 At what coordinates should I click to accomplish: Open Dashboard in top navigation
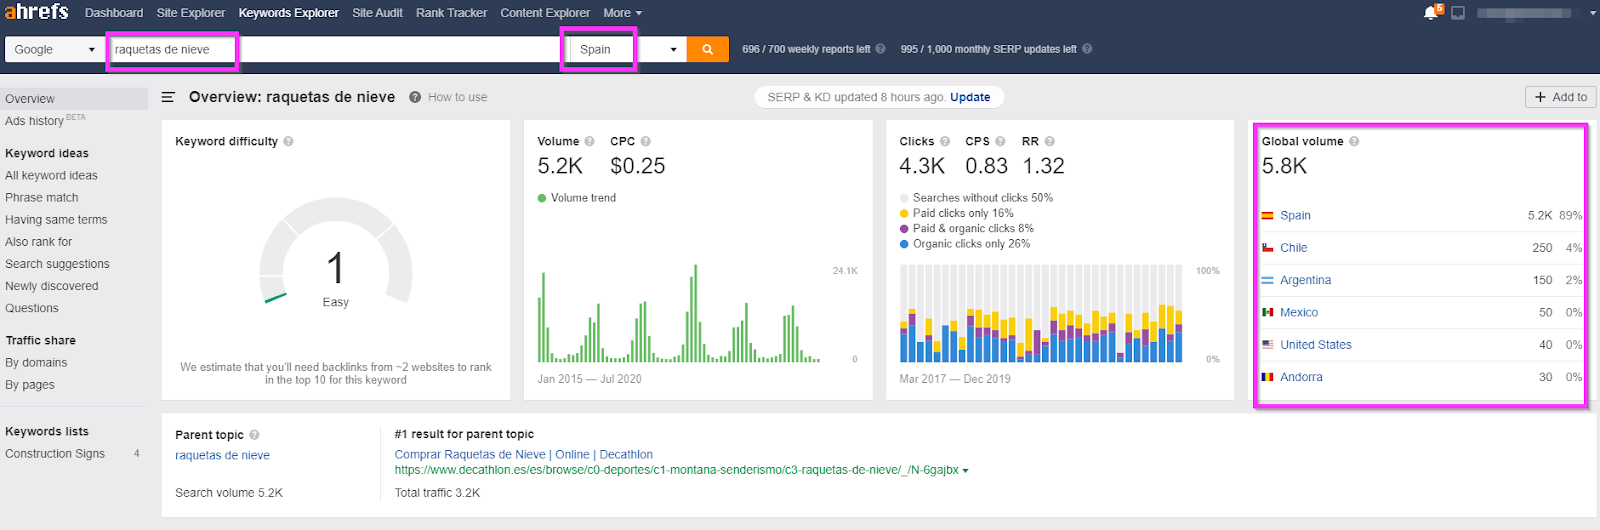pos(114,13)
